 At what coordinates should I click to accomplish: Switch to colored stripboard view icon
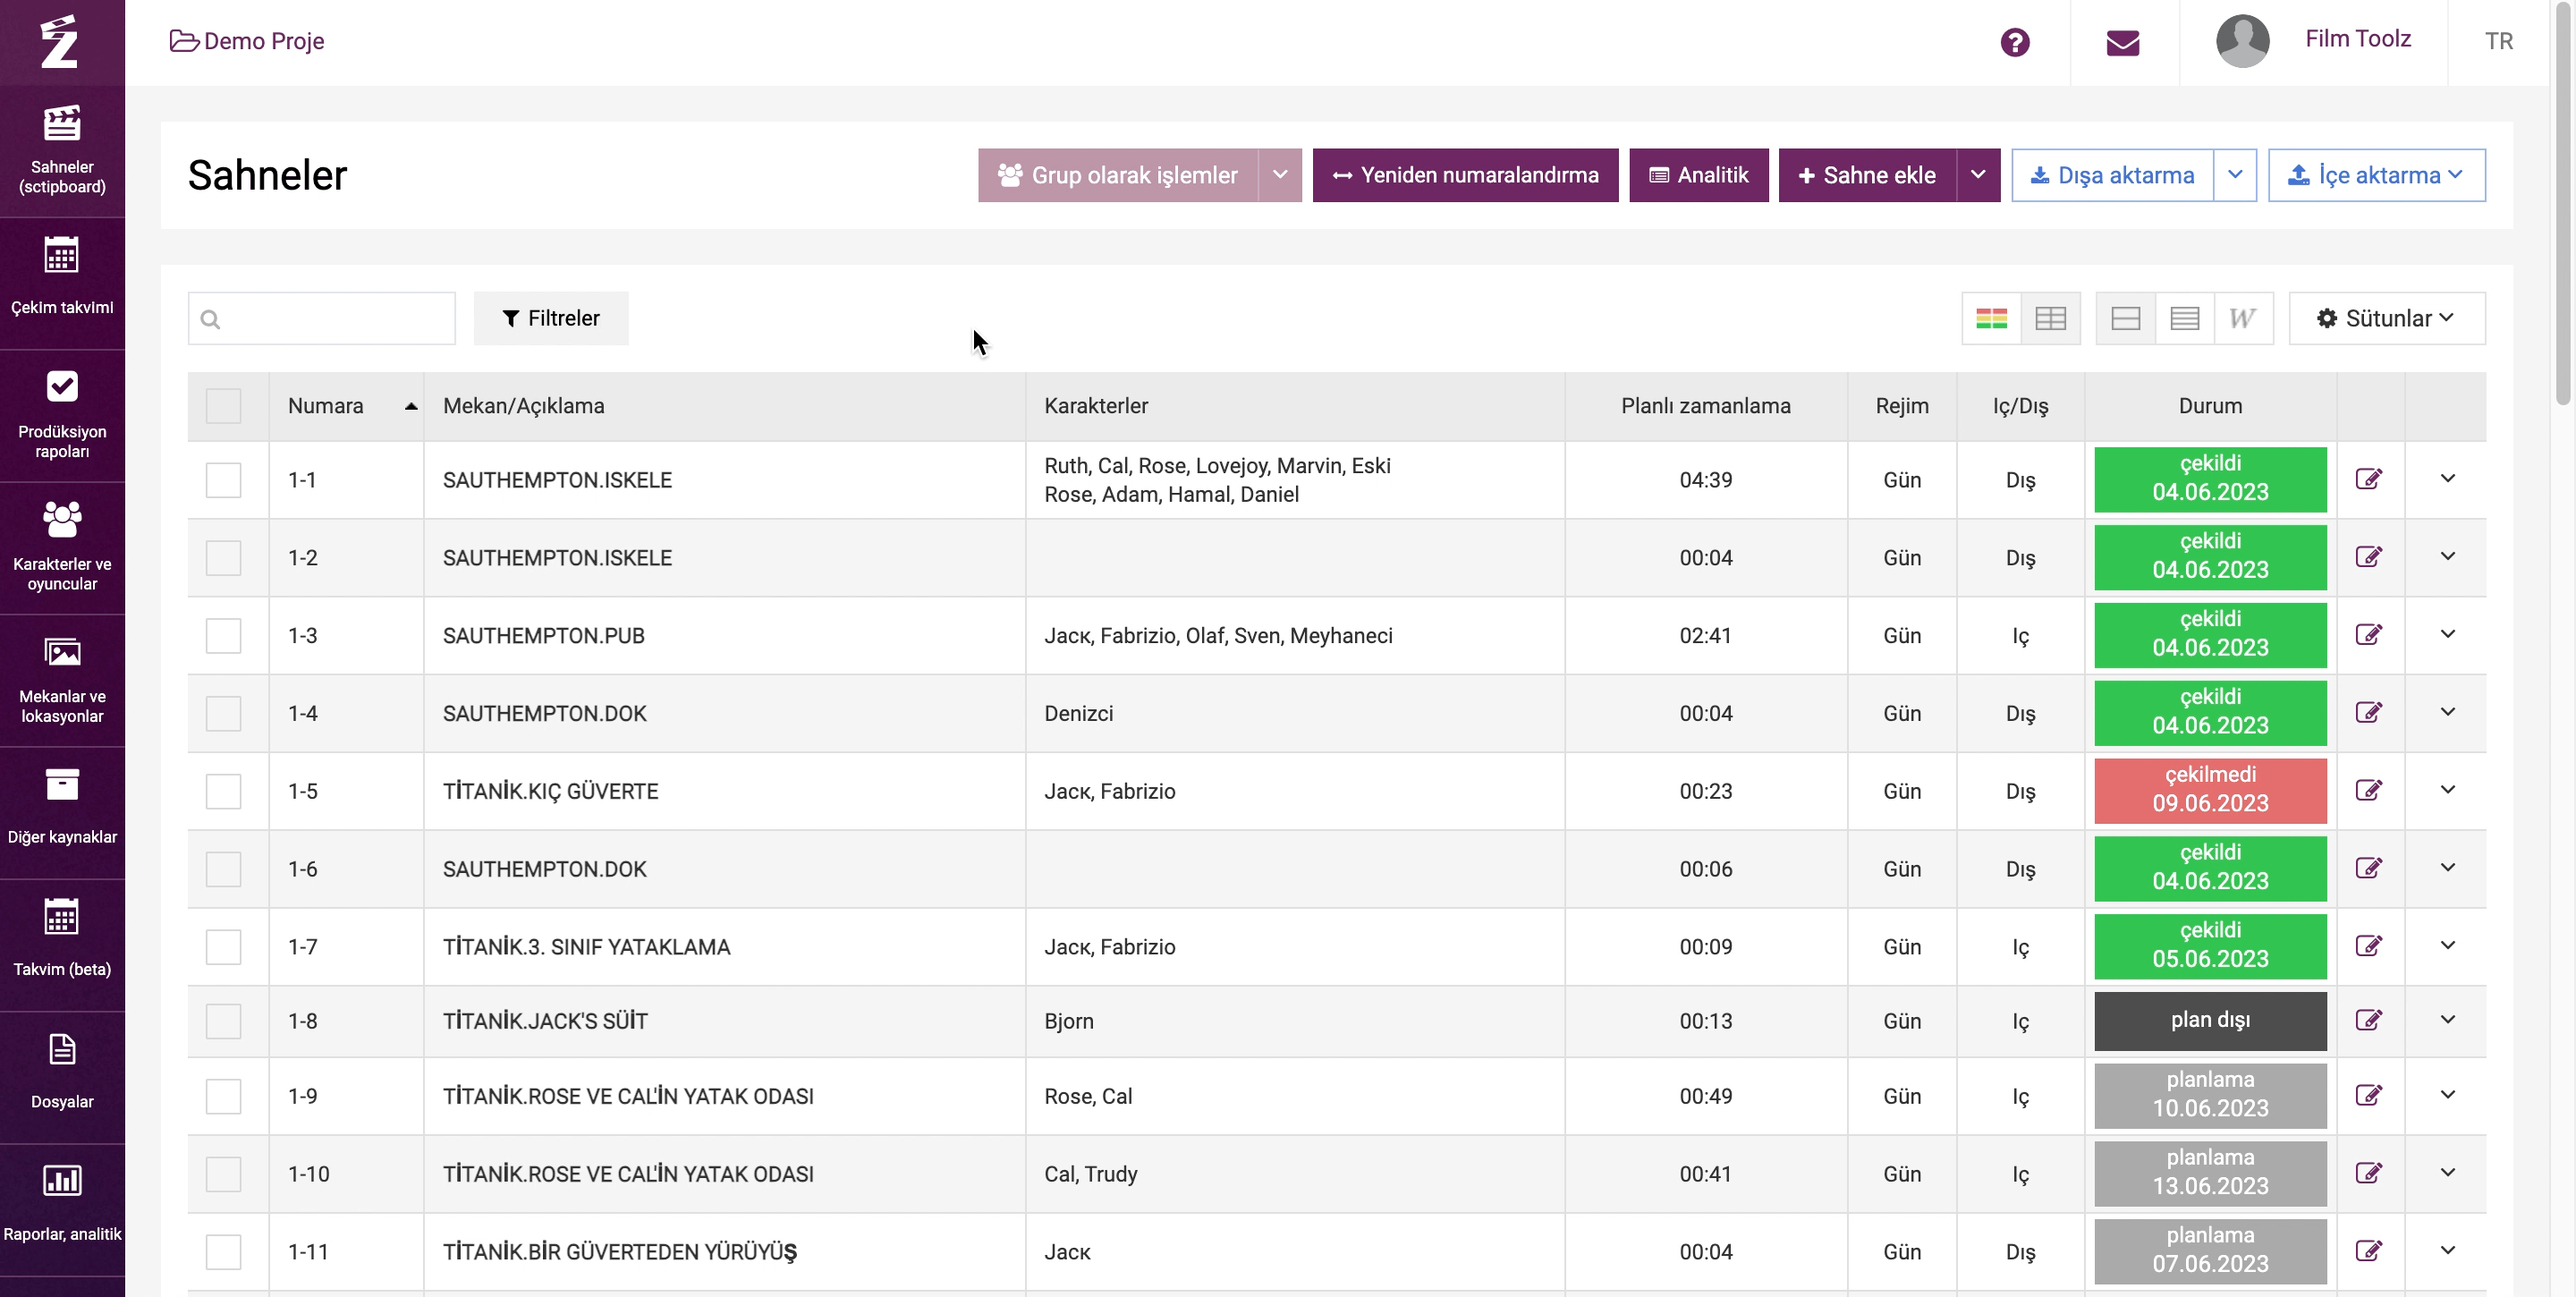tap(1991, 318)
